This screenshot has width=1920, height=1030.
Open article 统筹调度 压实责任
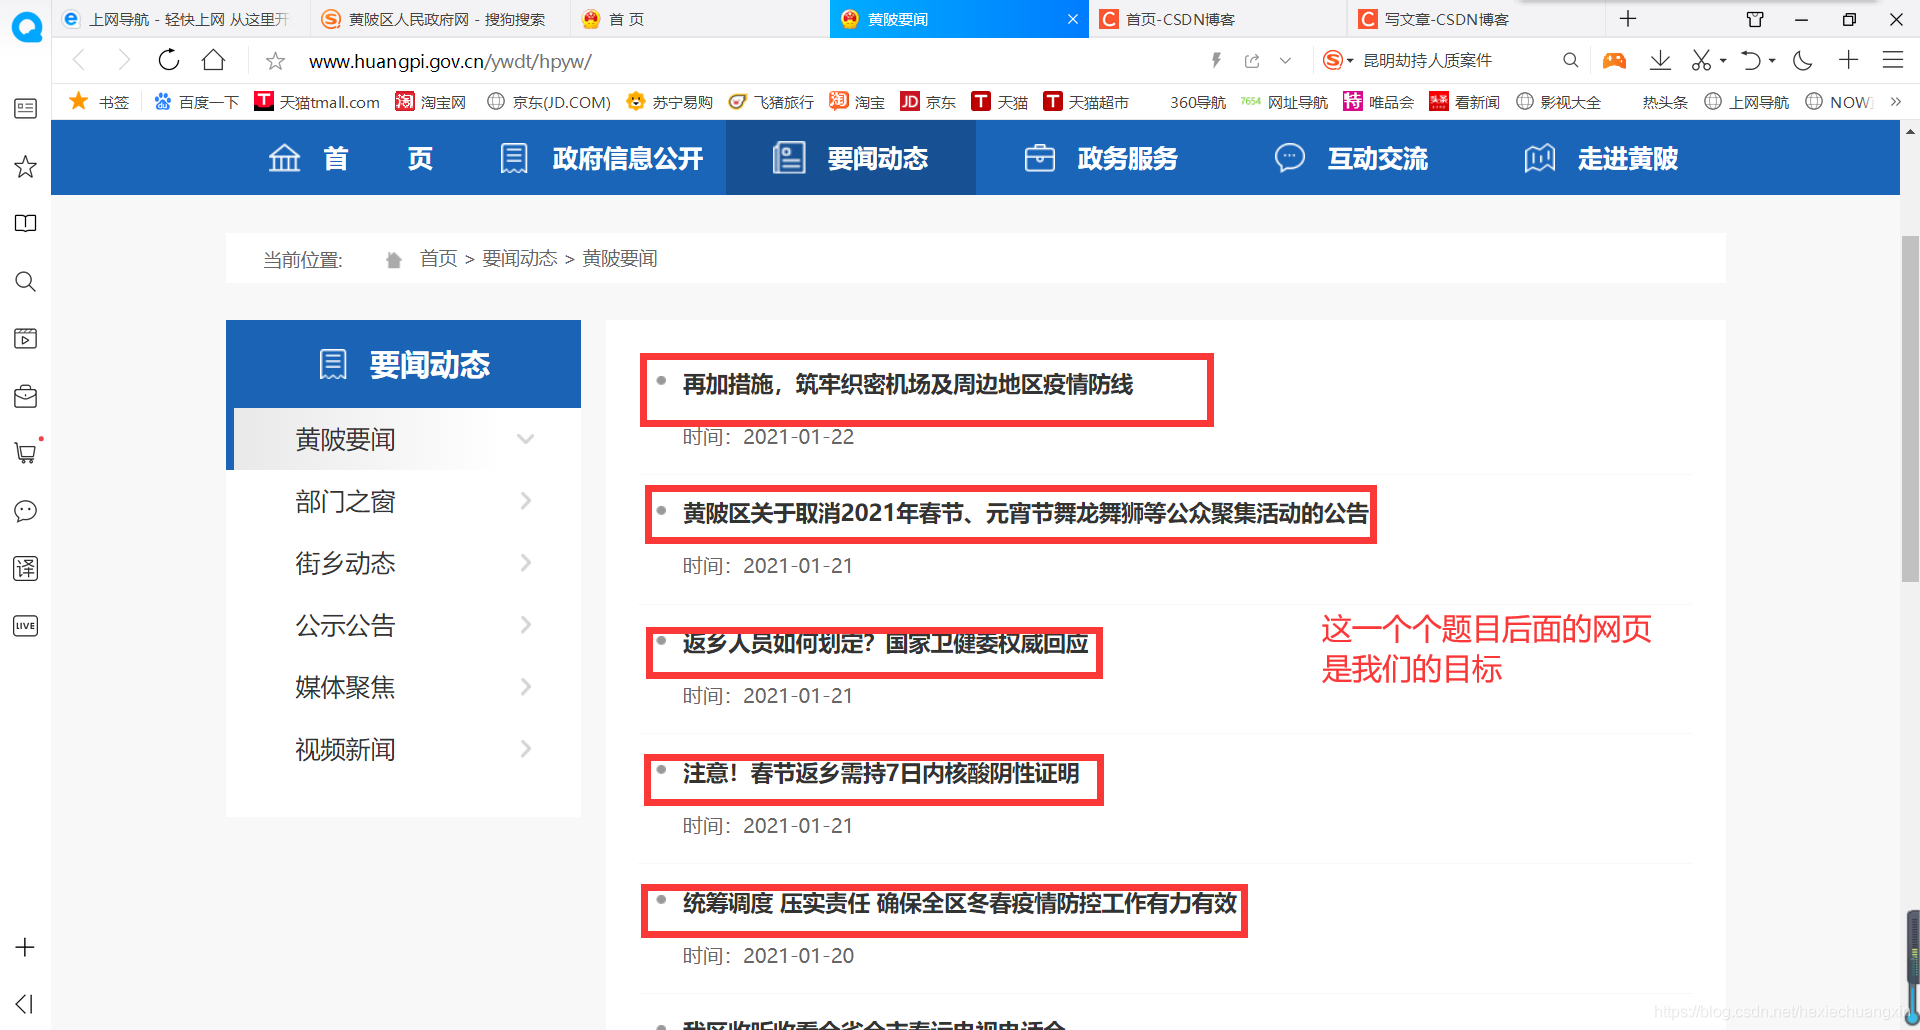coord(959,904)
